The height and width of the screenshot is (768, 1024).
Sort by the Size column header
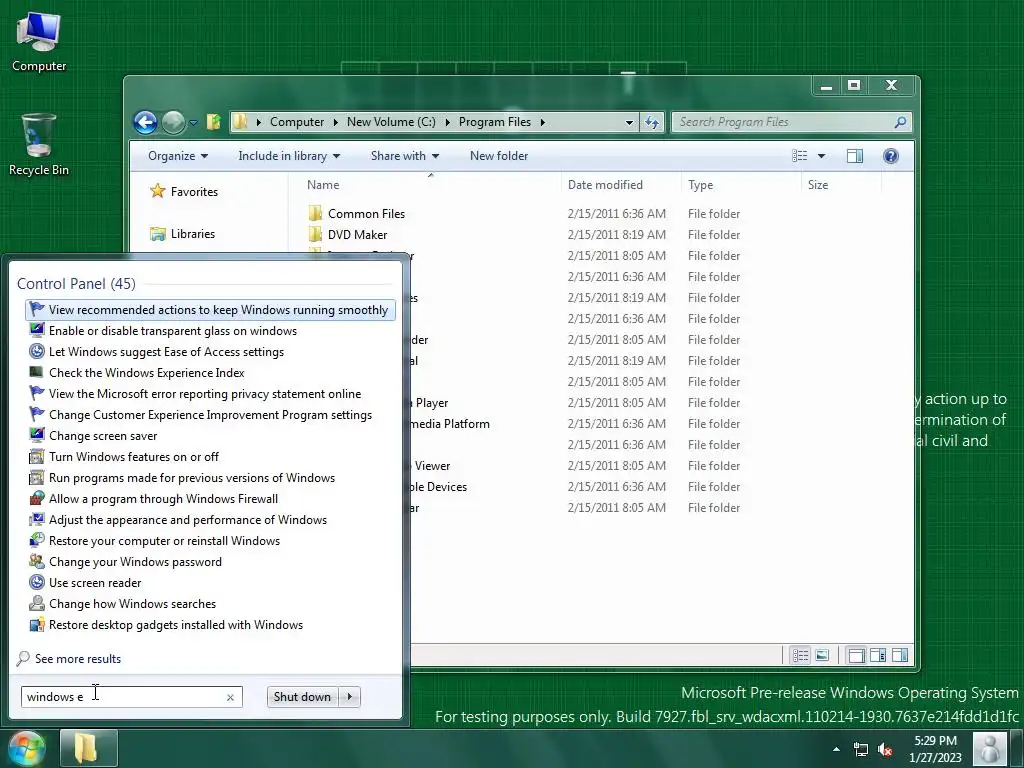[x=818, y=185]
